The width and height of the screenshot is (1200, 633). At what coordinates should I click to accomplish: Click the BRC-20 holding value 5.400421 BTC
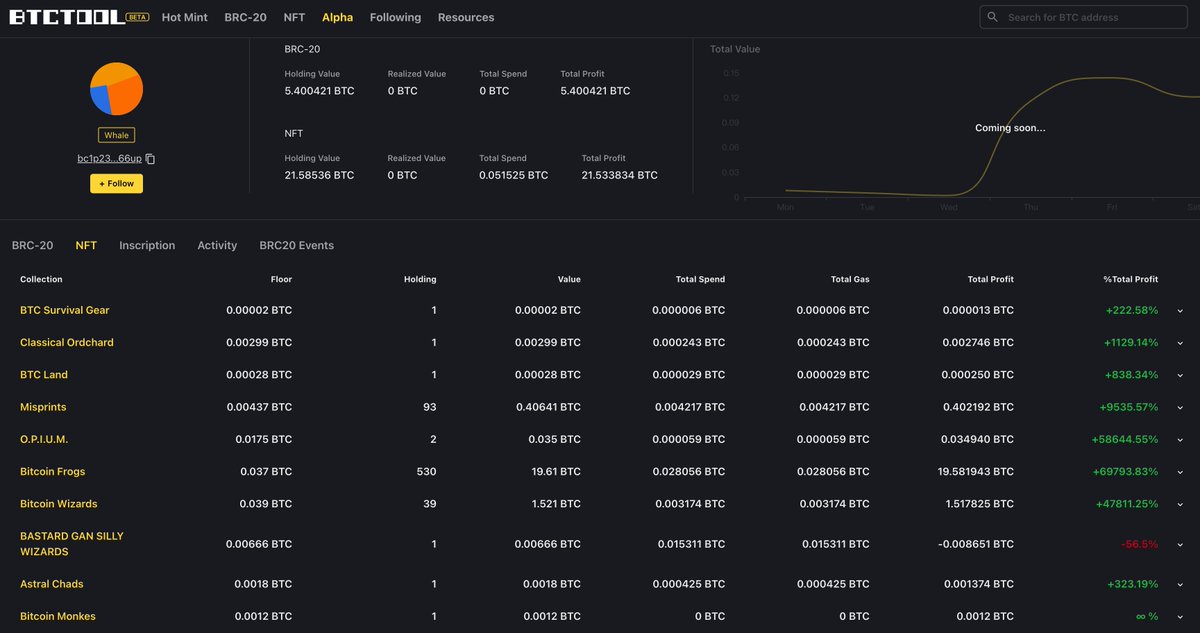(319, 91)
